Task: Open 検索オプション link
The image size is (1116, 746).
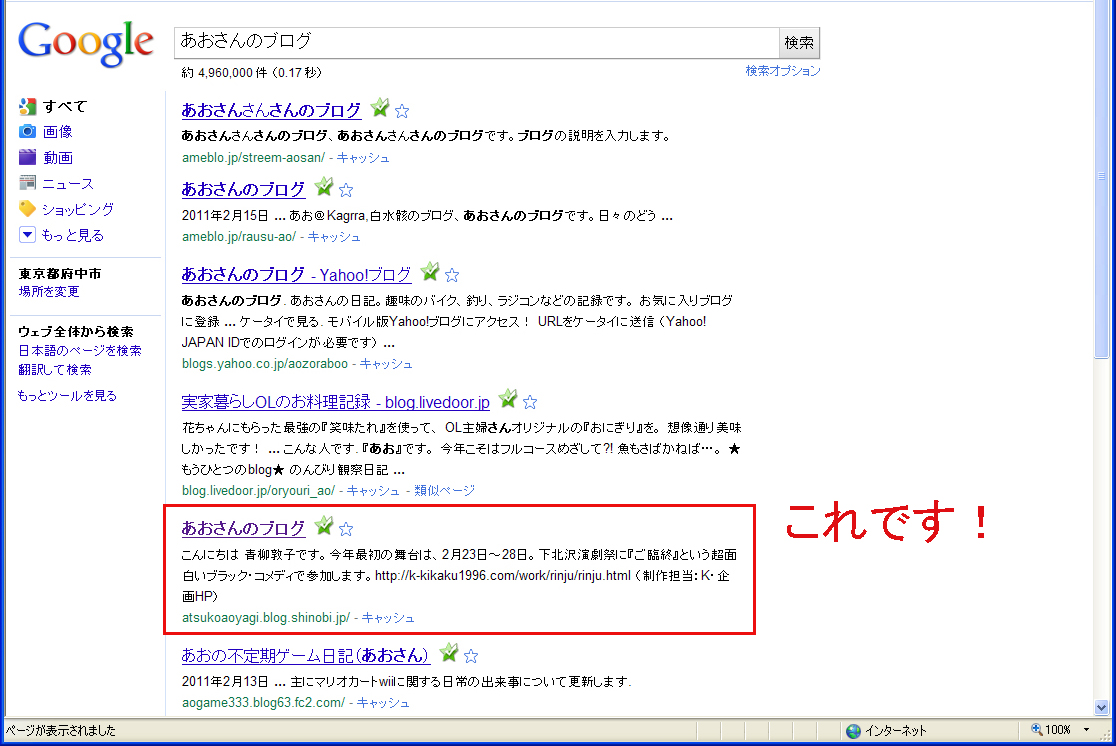Action: (x=783, y=70)
